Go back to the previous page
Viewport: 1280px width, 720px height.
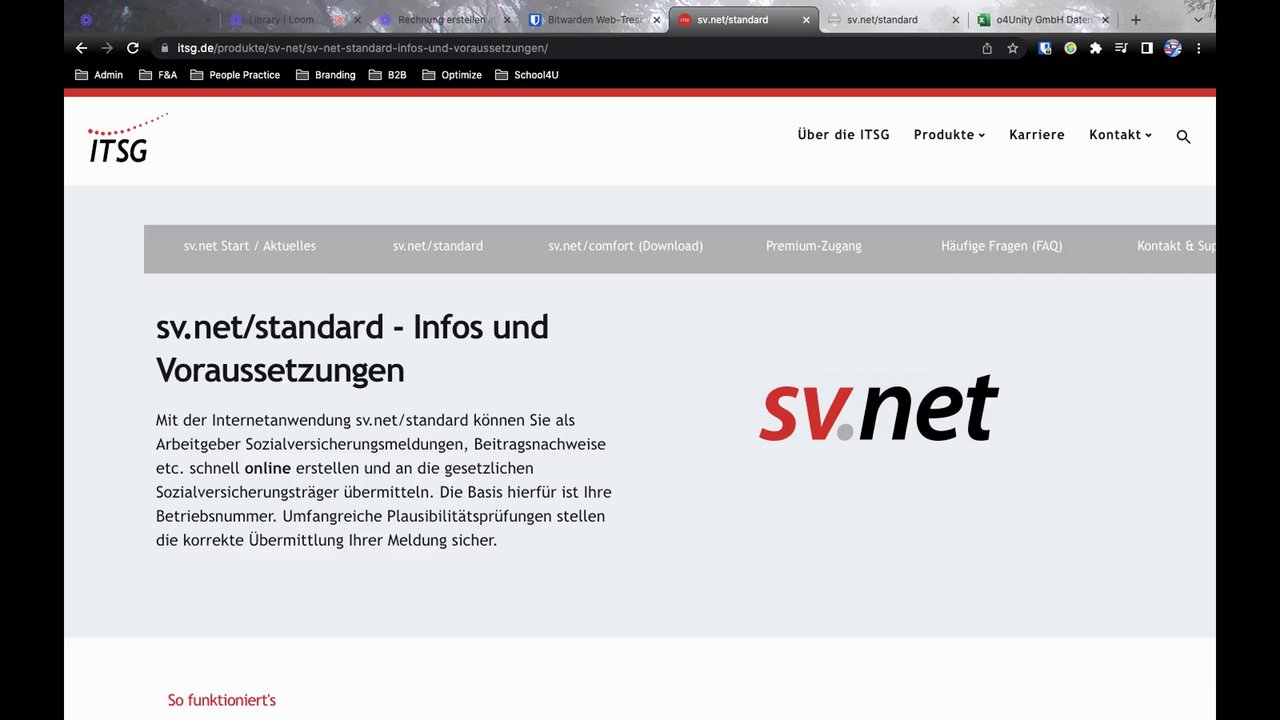coord(82,48)
